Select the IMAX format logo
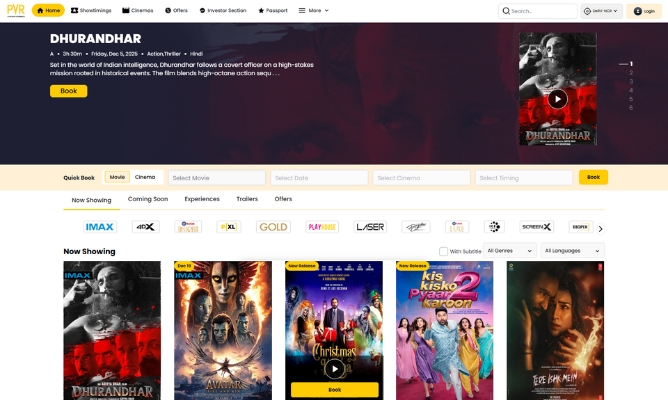This screenshot has width=668, height=400. (100, 227)
